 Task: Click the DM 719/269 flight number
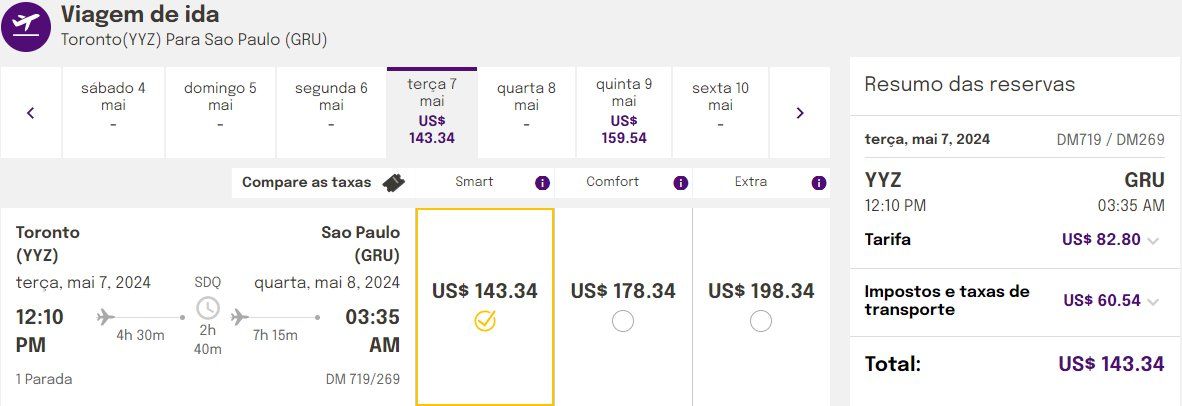363,379
